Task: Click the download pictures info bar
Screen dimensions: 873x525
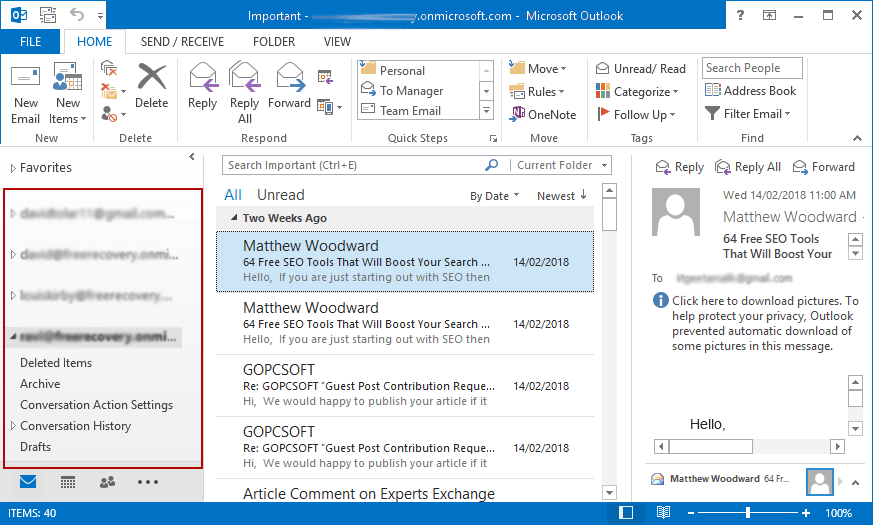Action: [x=756, y=323]
